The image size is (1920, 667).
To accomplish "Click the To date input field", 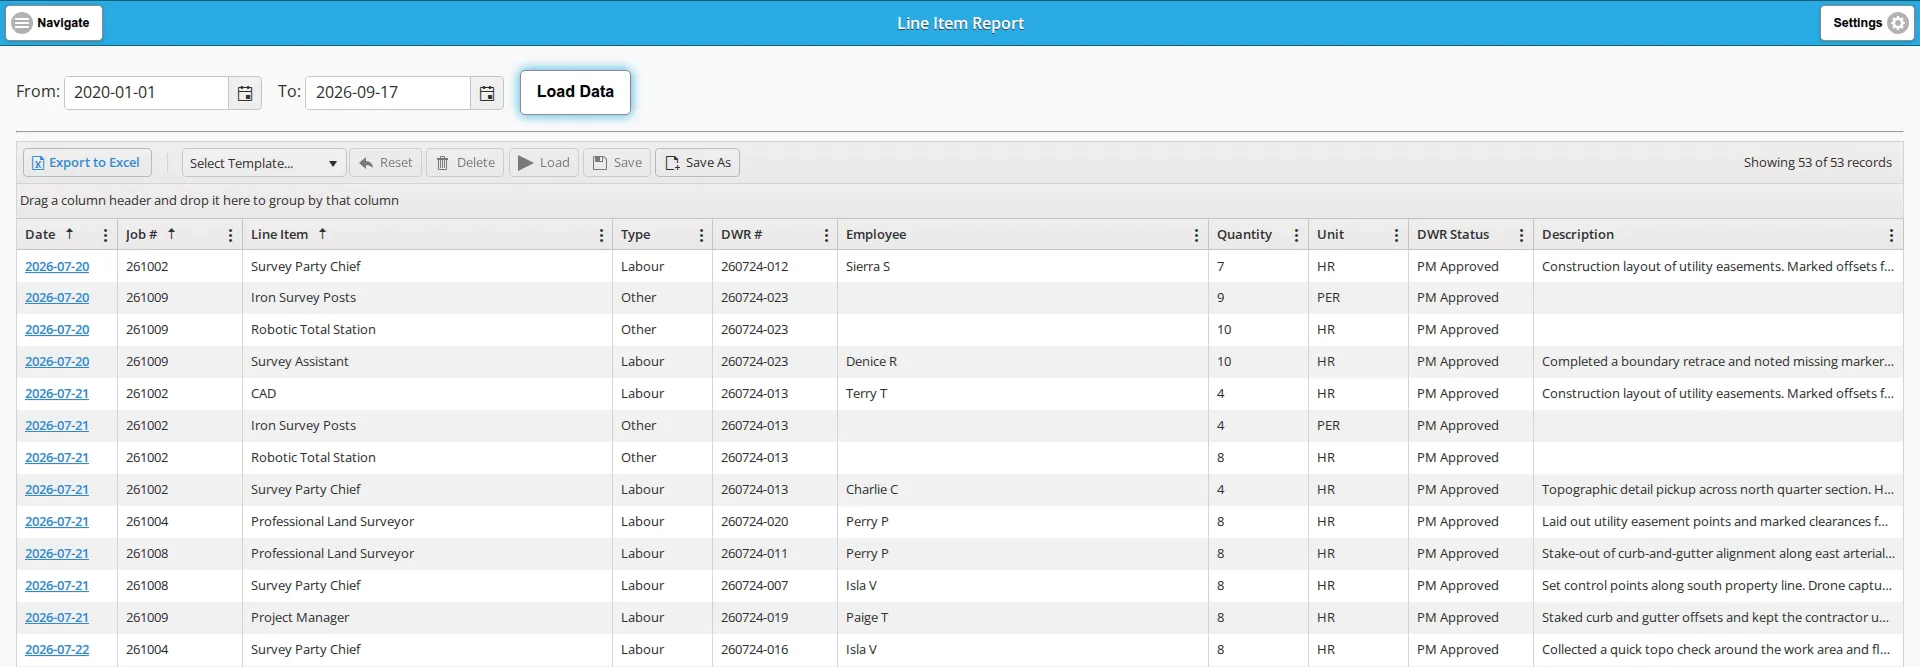I will click(x=388, y=93).
